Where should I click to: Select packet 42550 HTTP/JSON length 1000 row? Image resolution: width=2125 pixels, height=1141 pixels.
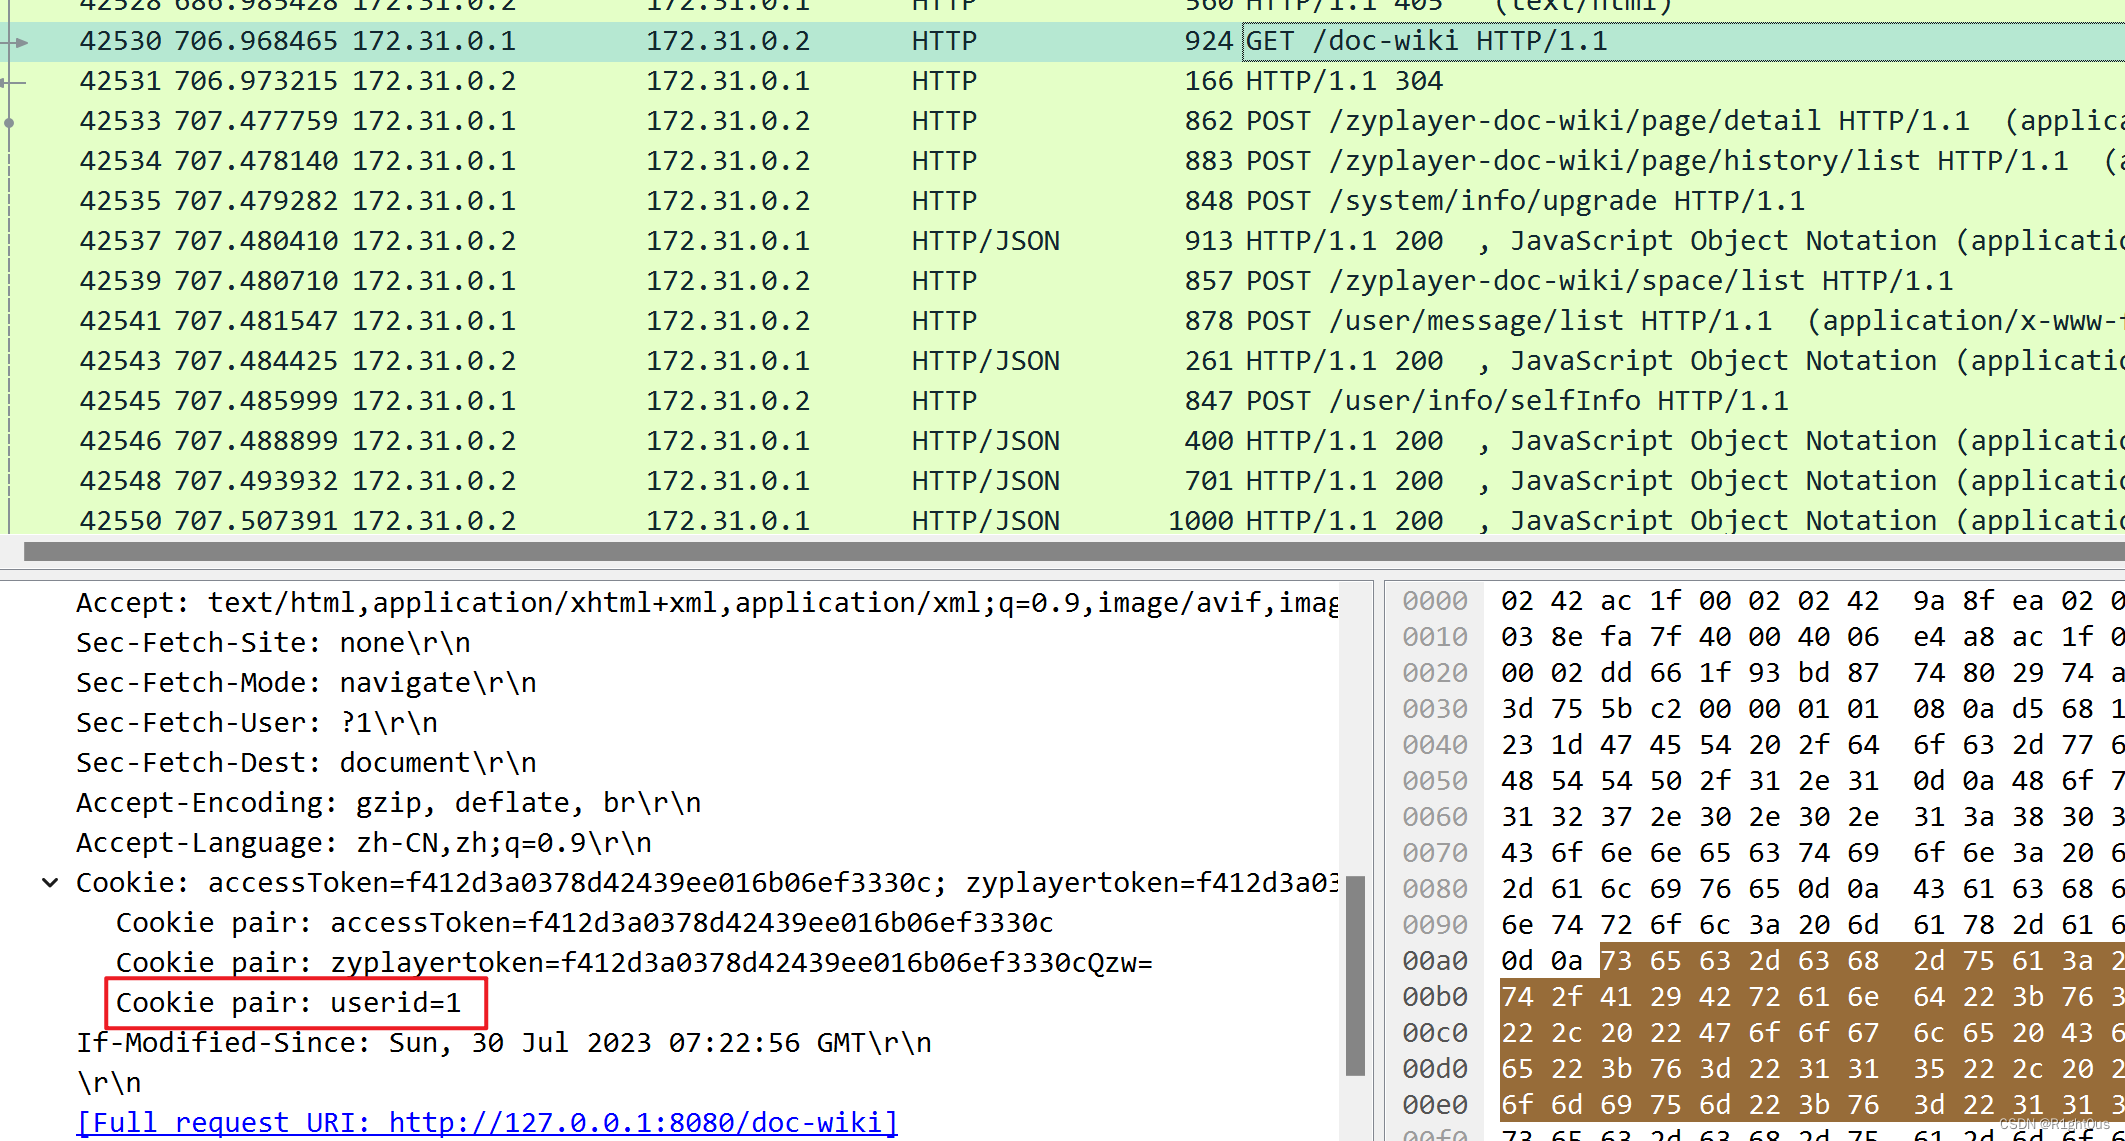pos(1062,520)
